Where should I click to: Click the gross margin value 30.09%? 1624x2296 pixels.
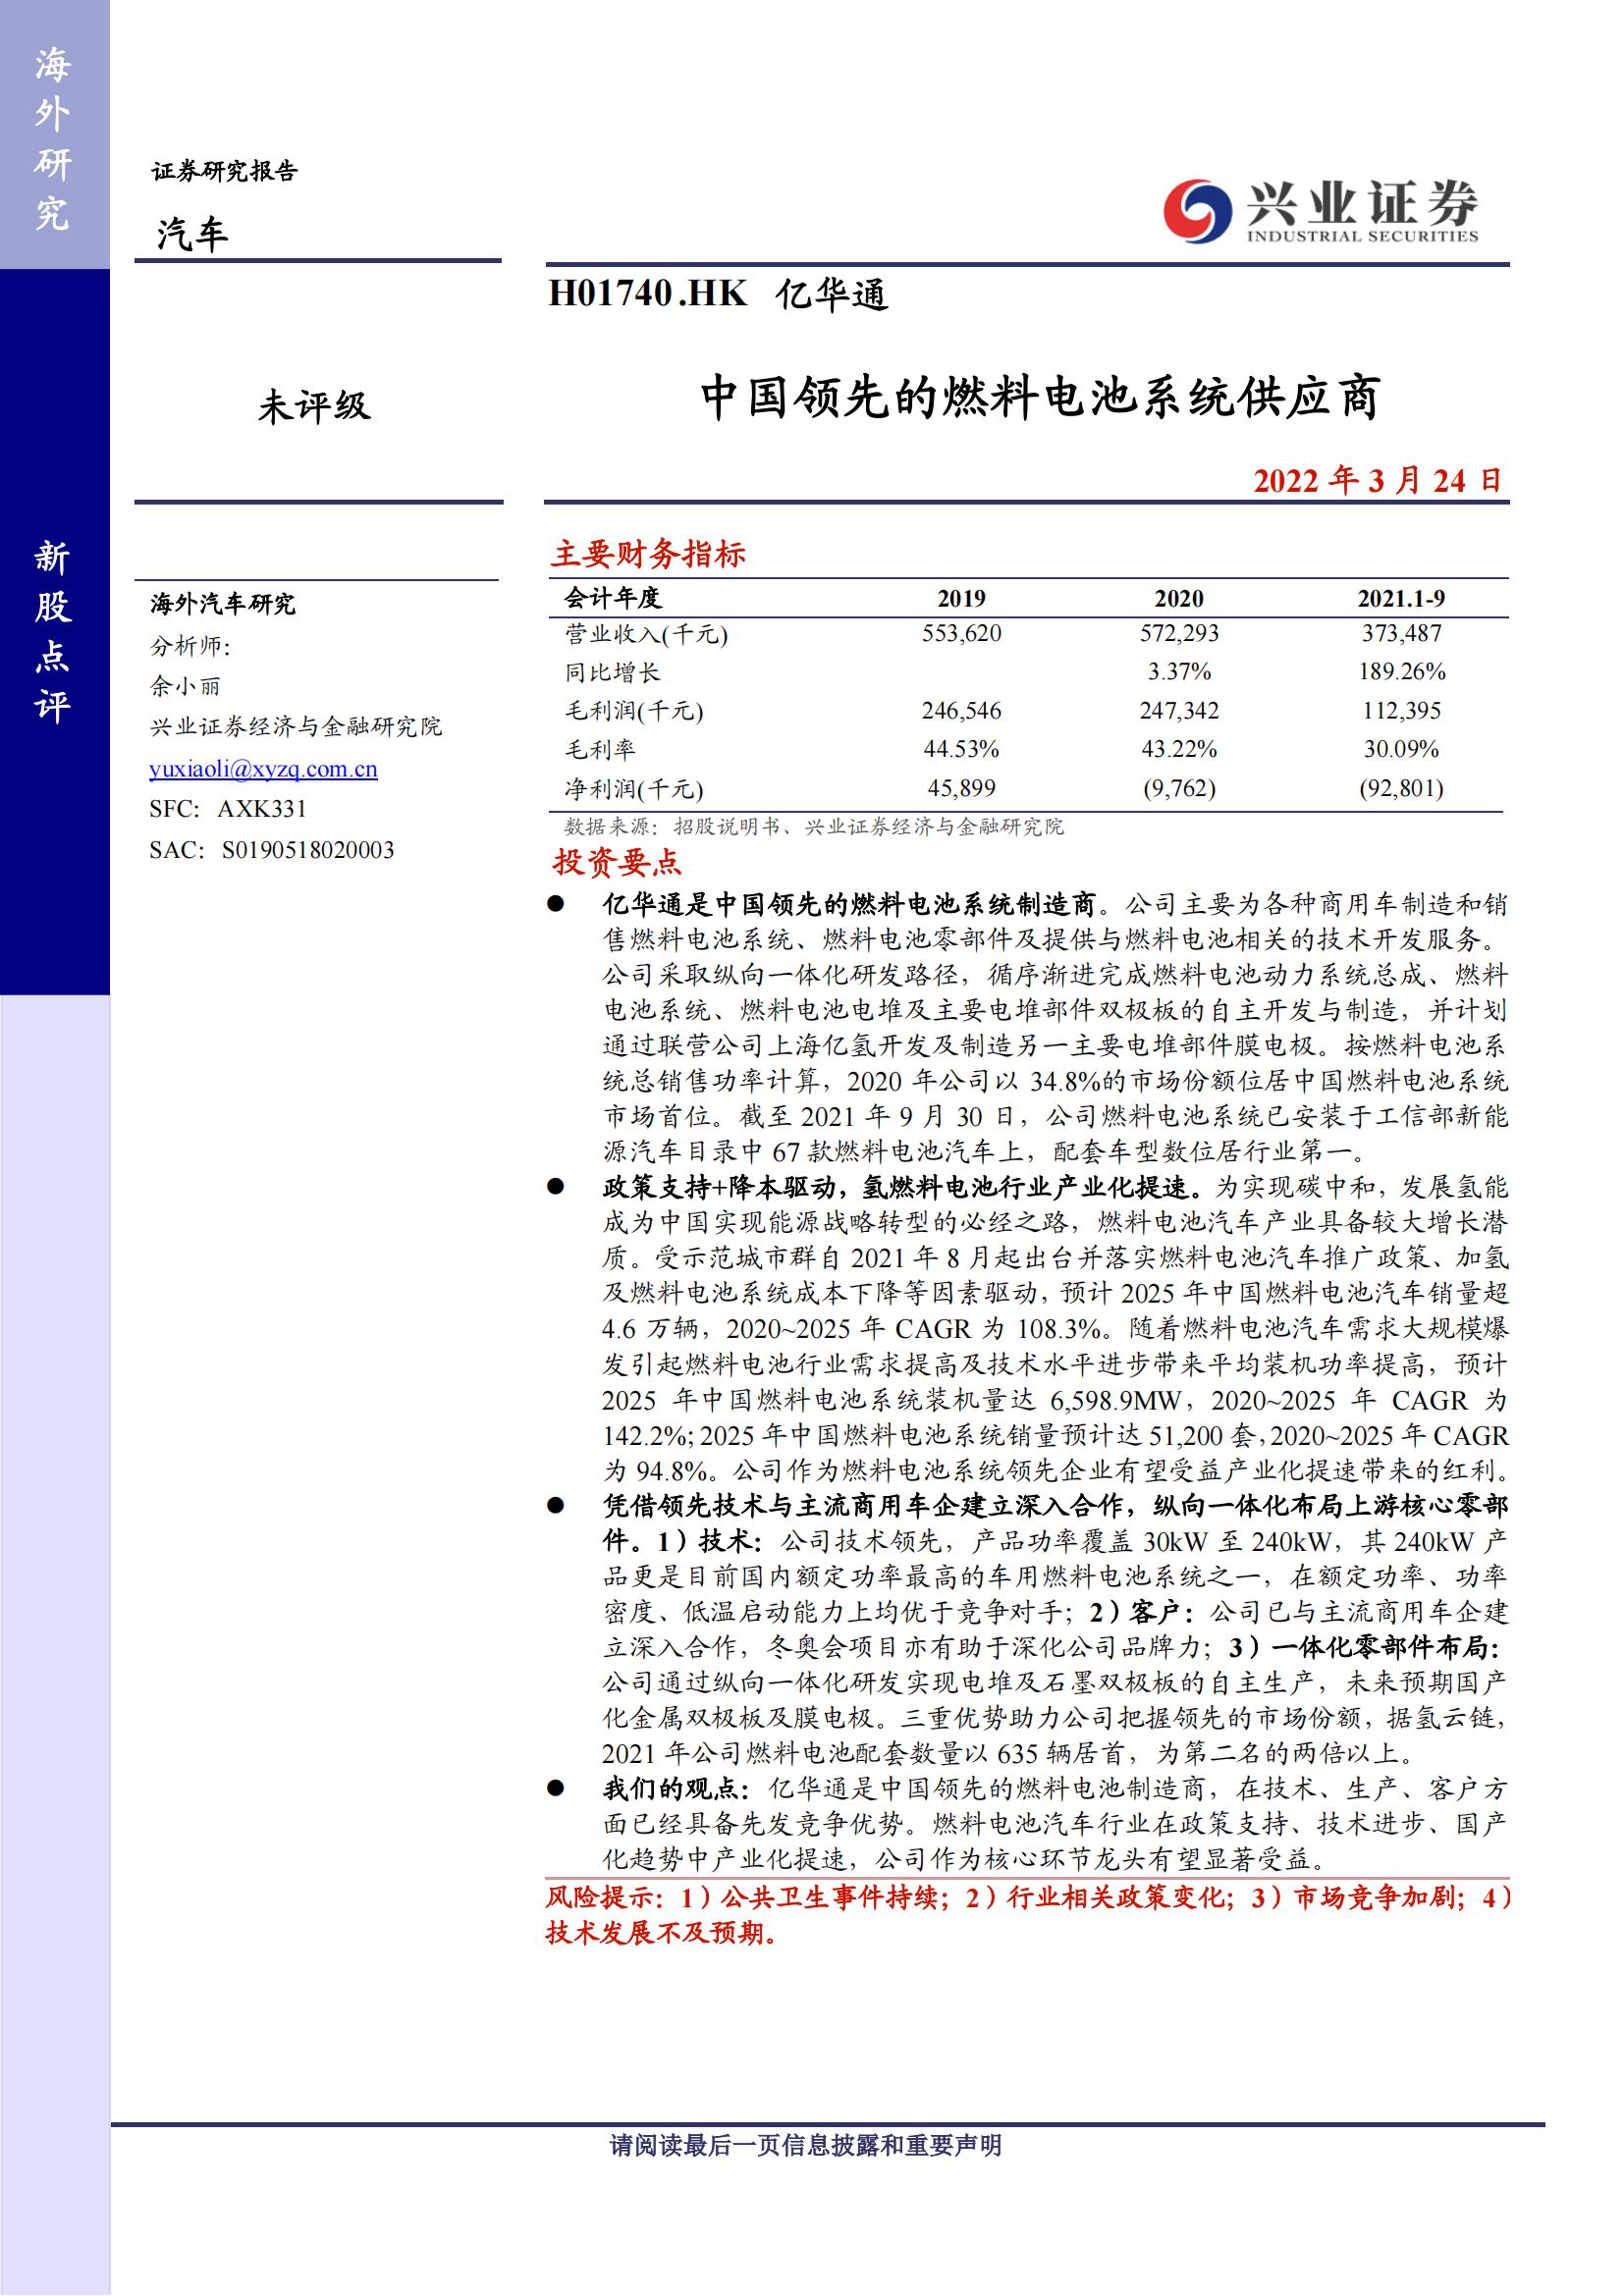[x=1401, y=749]
